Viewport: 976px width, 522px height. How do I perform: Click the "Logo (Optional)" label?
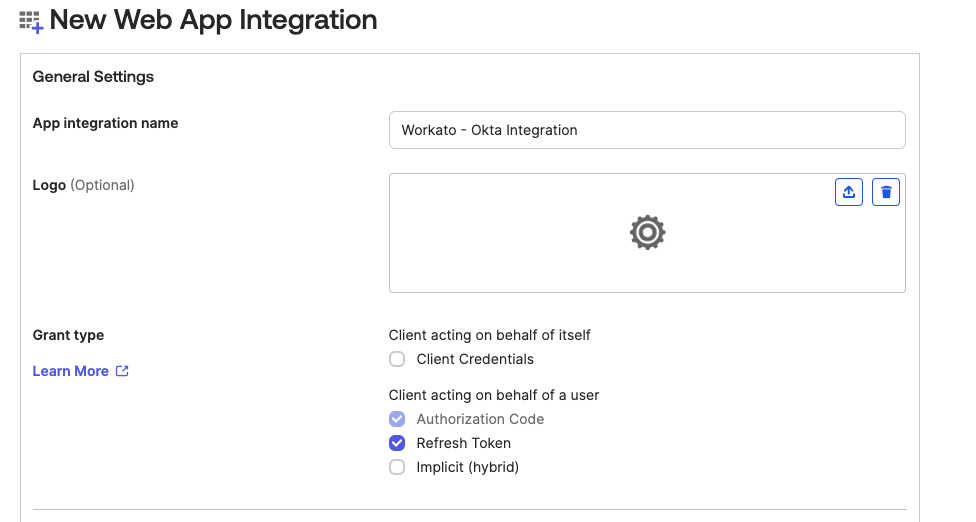pos(83,185)
